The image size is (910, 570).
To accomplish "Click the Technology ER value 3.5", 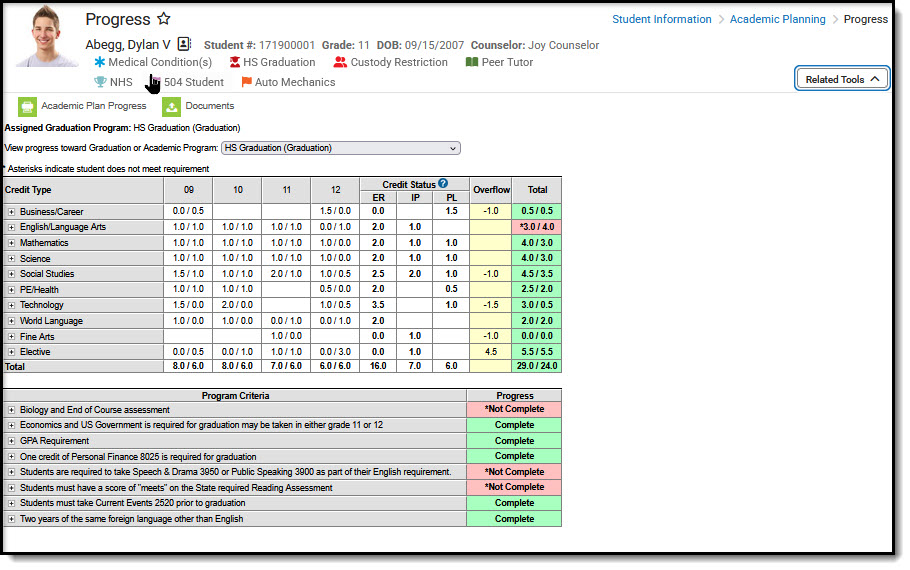I will (378, 305).
